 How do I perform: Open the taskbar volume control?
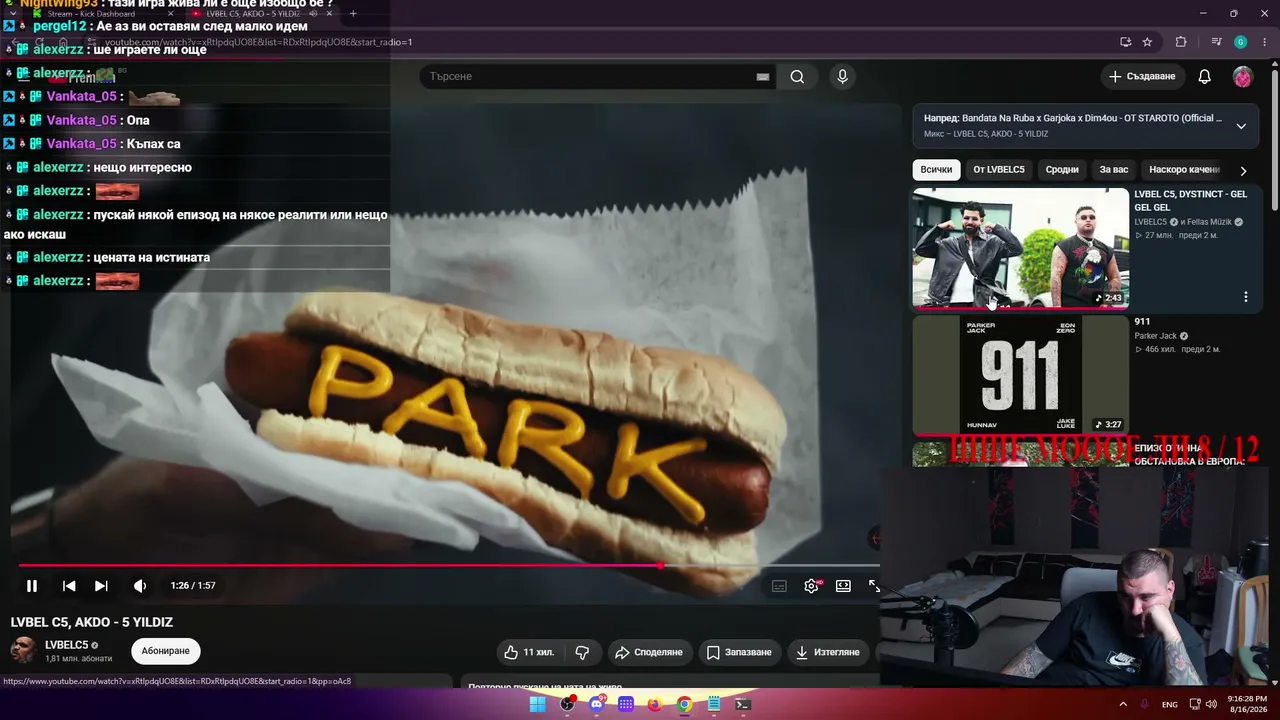[x=1212, y=704]
